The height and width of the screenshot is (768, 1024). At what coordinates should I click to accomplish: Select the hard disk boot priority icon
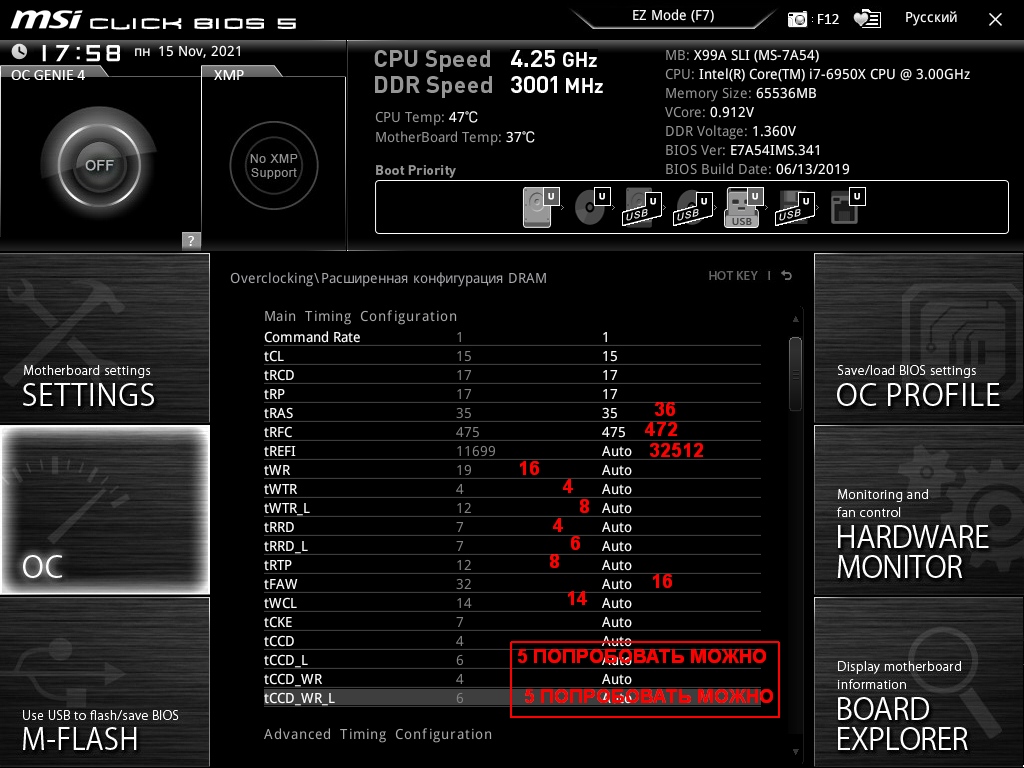pyautogui.click(x=541, y=207)
